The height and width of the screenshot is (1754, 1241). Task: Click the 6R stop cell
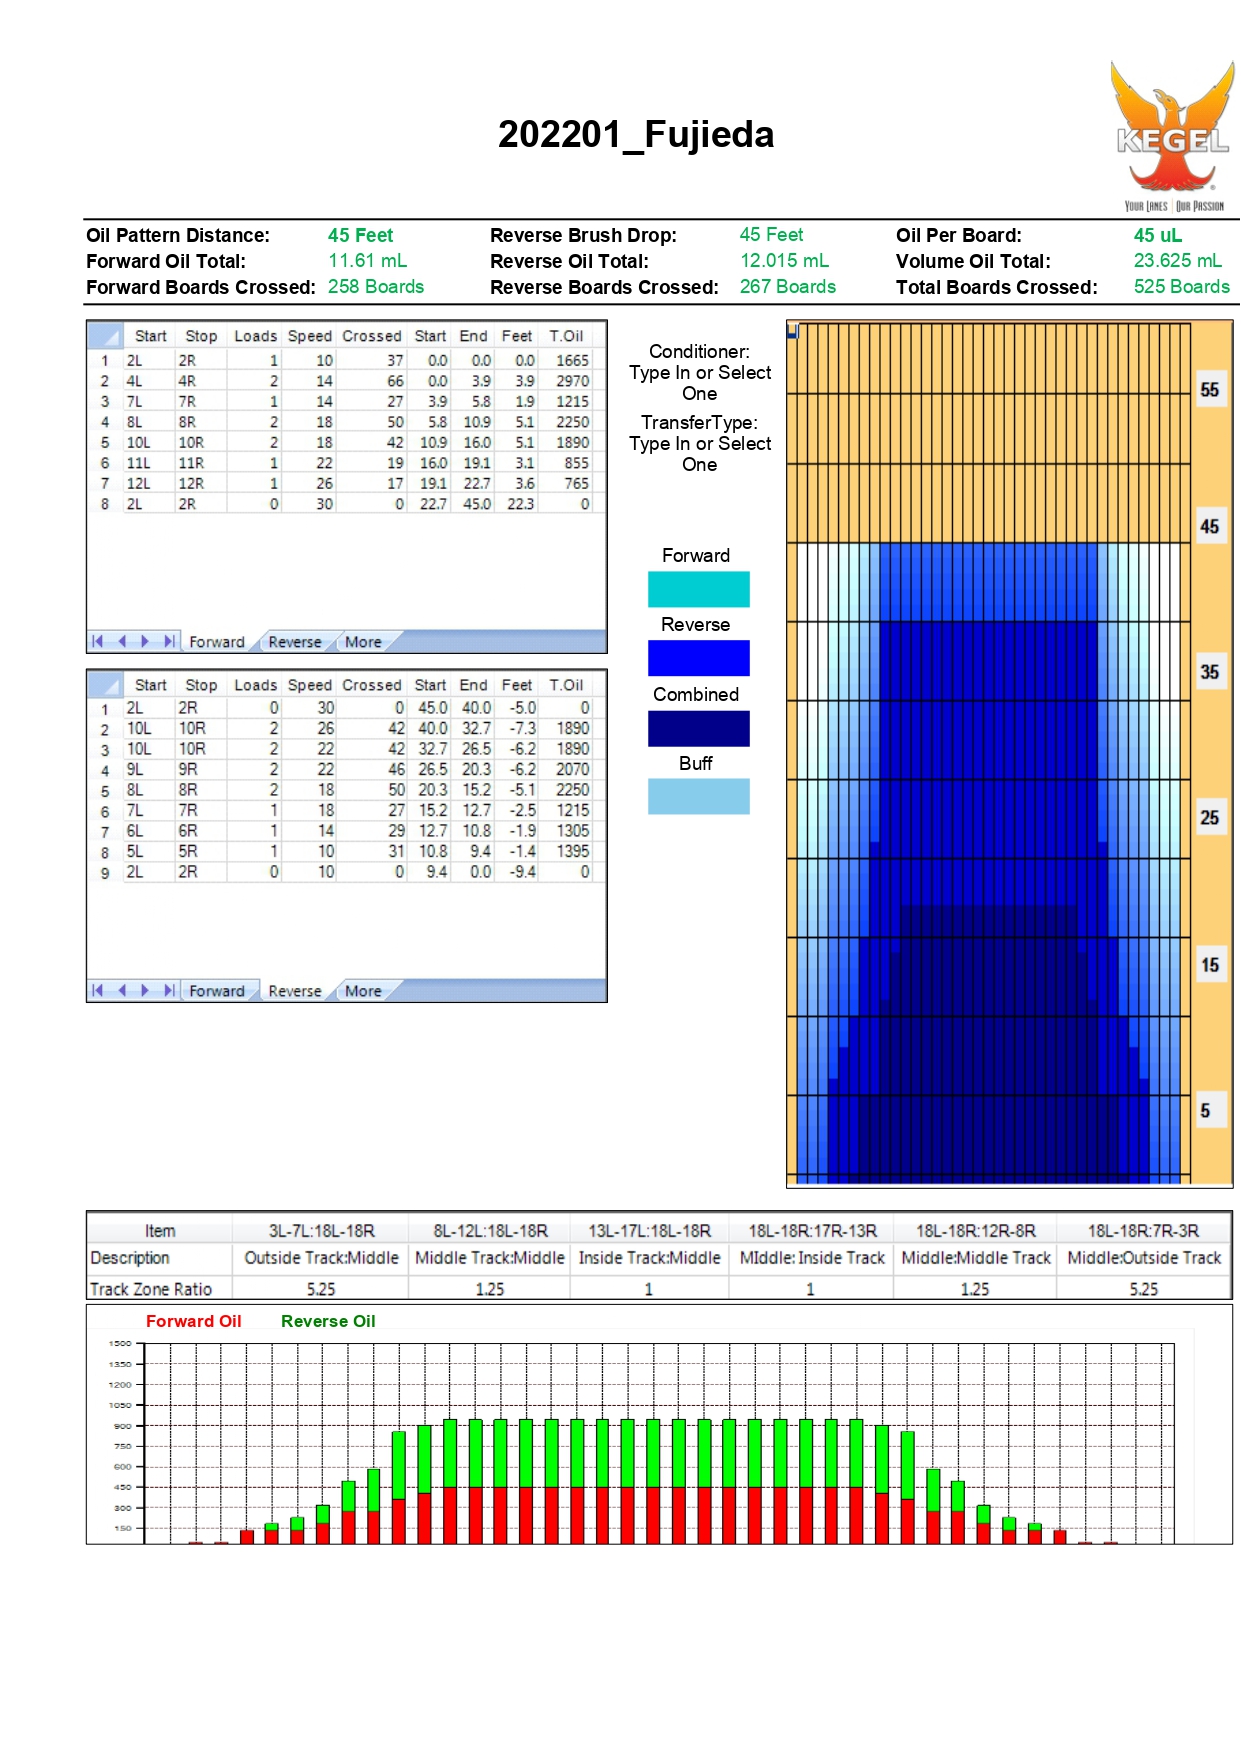tap(200, 831)
